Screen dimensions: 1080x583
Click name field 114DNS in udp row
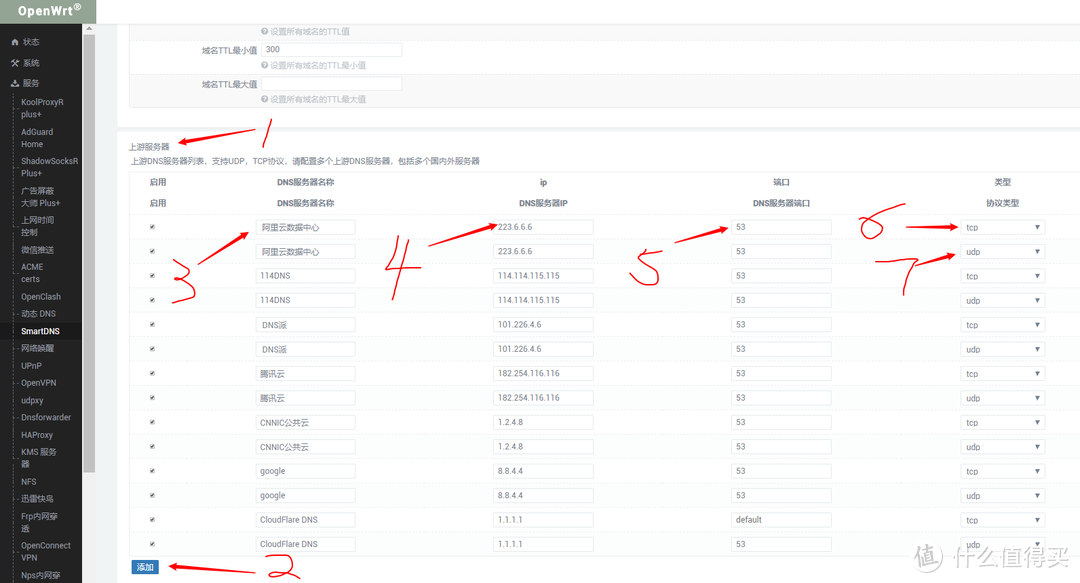pyautogui.click(x=305, y=300)
